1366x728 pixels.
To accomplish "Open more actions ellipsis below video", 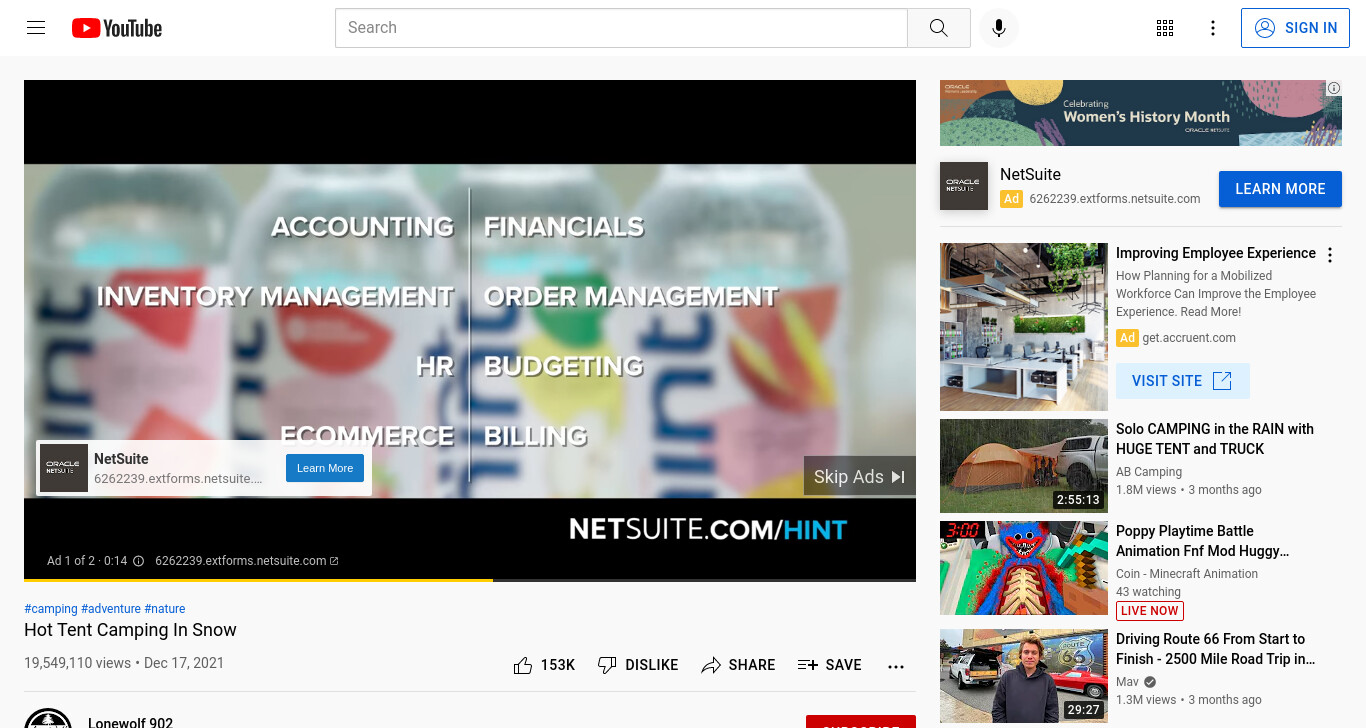I will pyautogui.click(x=896, y=666).
